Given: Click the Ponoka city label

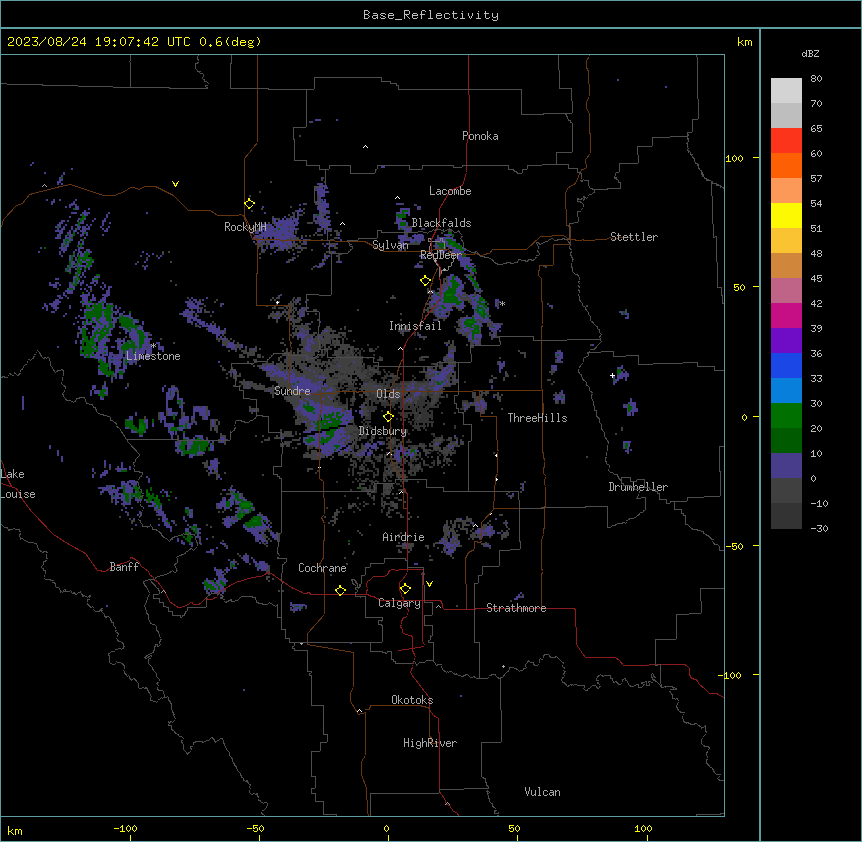Looking at the screenshot, I should coord(480,136).
